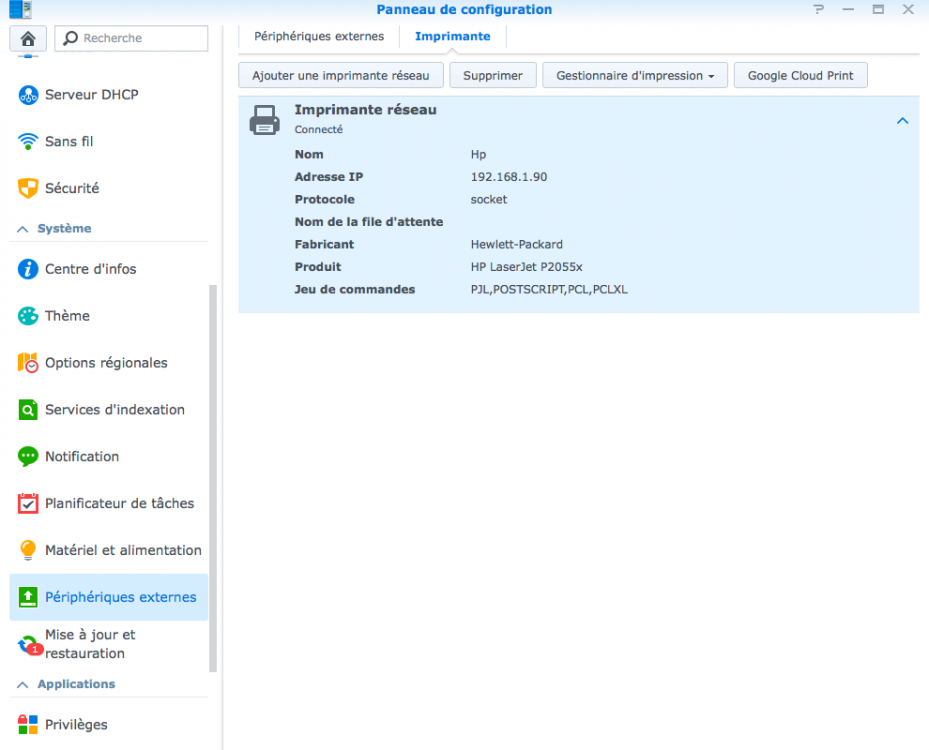The image size is (929, 750).
Task: Click the Jeu de commandes label
Action: click(x=354, y=289)
